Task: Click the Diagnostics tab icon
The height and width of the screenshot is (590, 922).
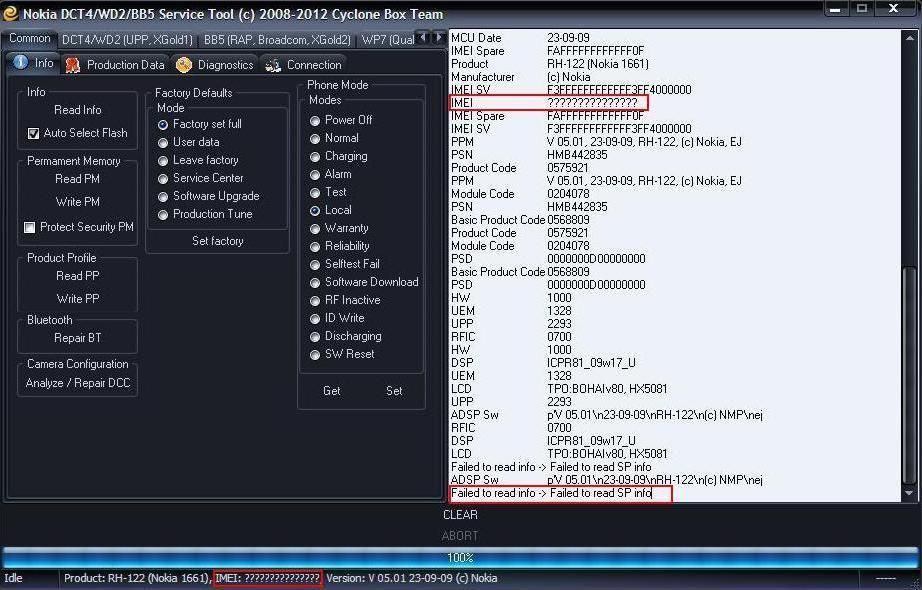Action: click(184, 65)
